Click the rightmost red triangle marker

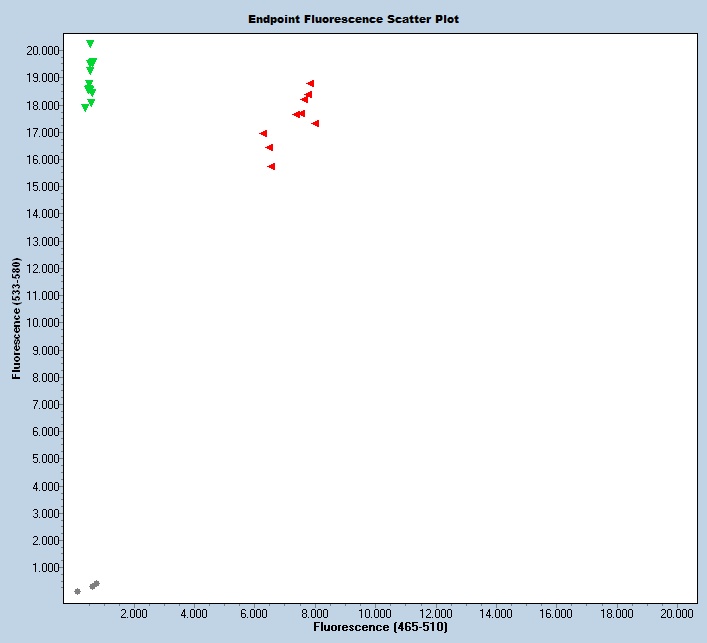pyautogui.click(x=315, y=124)
